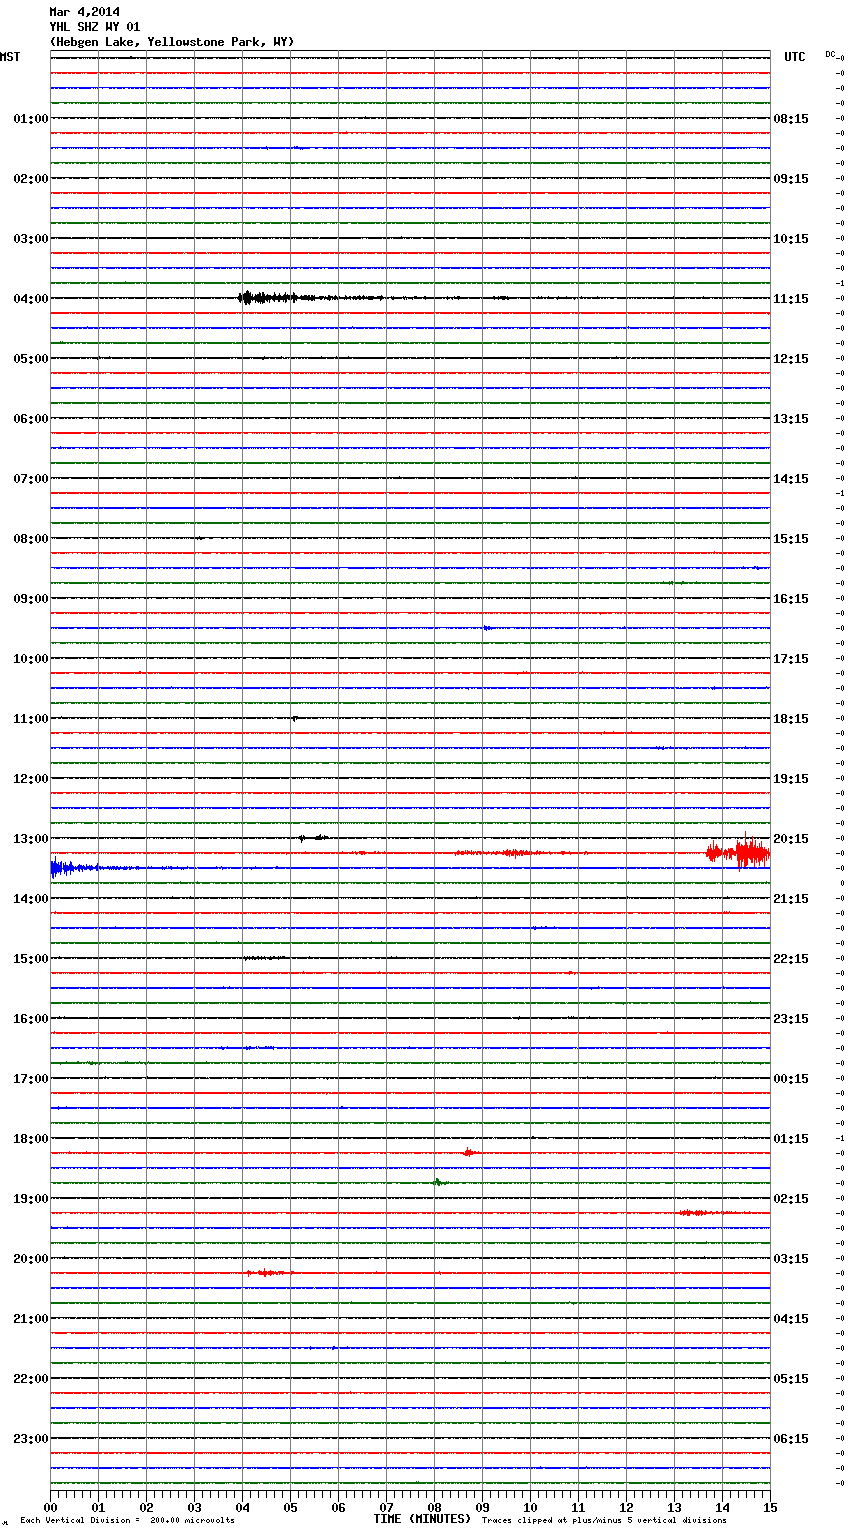Click the 'TIME (MINUTES)' axis title
The height and width of the screenshot is (1534, 850).
coord(422,1519)
